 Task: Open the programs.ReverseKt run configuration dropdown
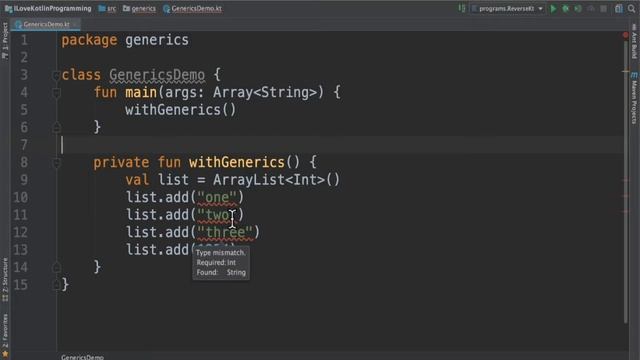tap(508, 9)
